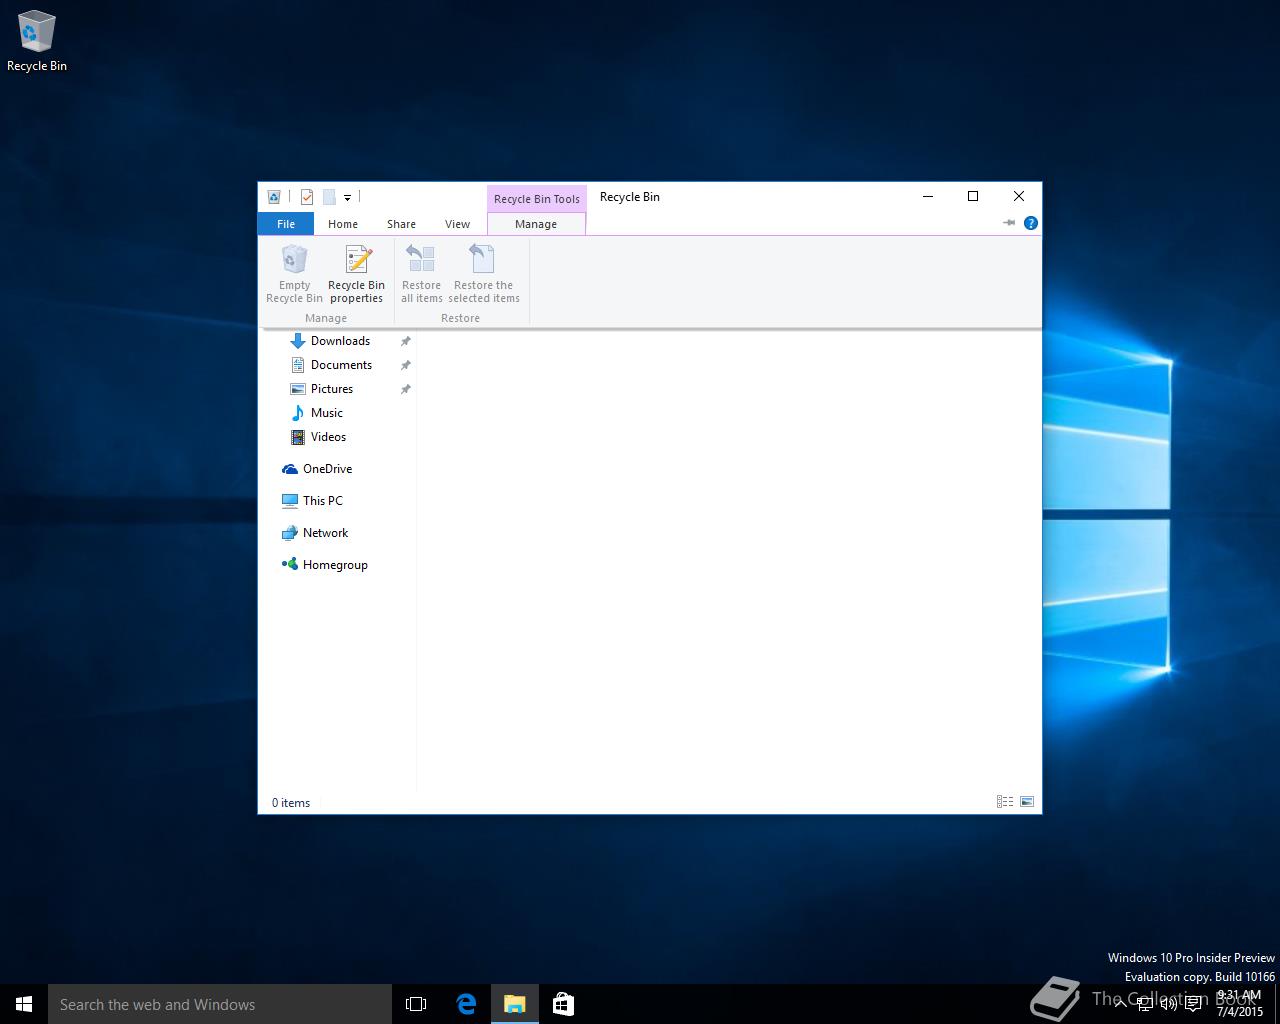Click the Recycle Bin title bar icon
This screenshot has height=1024, width=1280.
pos(273,197)
